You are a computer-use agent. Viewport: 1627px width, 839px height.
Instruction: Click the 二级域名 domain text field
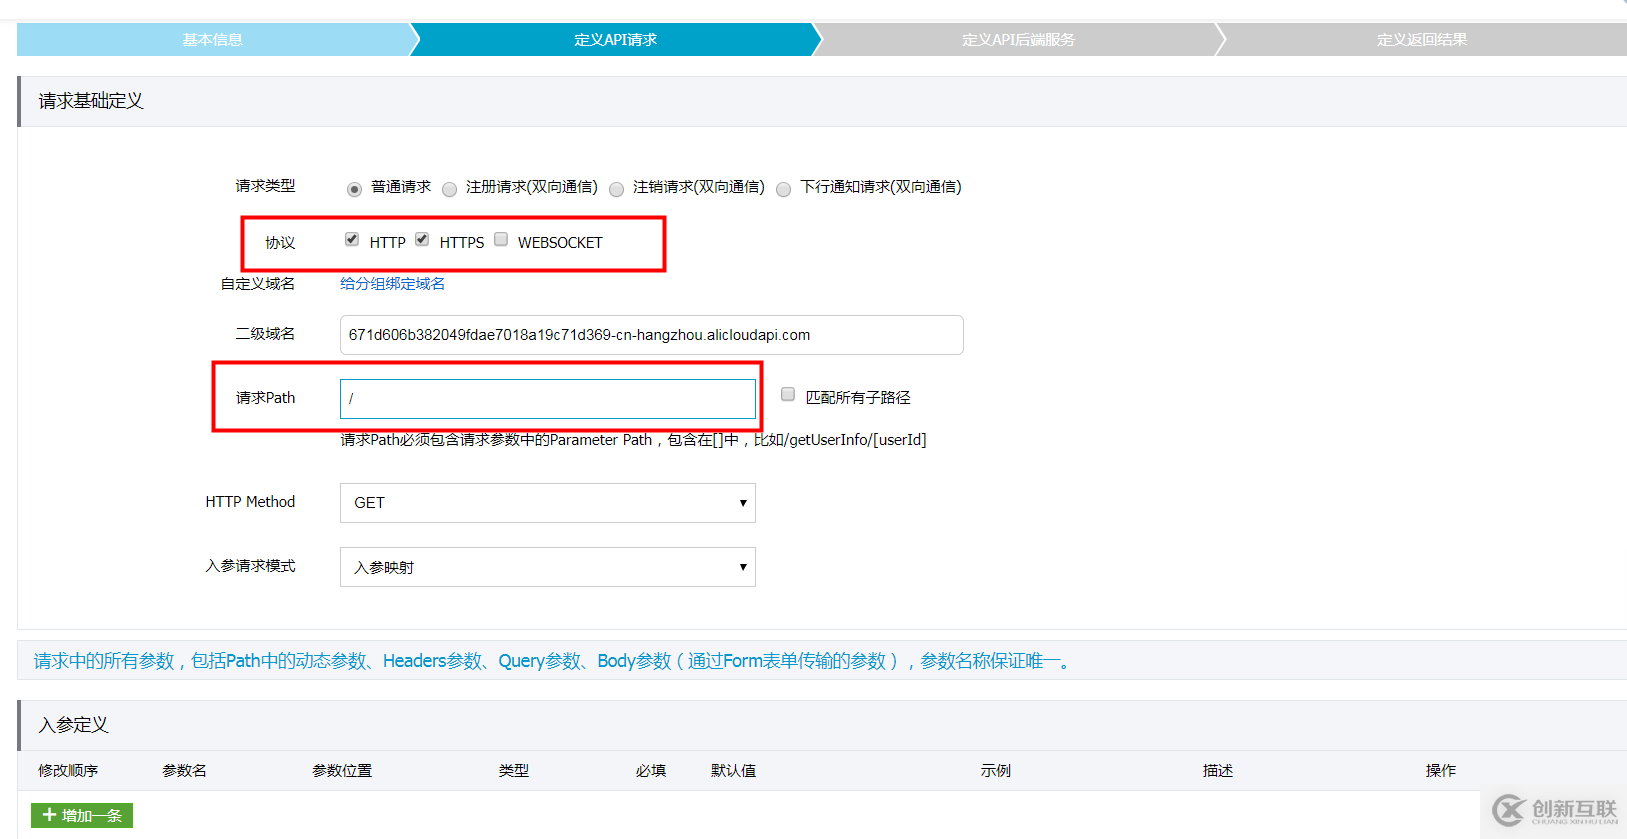click(652, 335)
